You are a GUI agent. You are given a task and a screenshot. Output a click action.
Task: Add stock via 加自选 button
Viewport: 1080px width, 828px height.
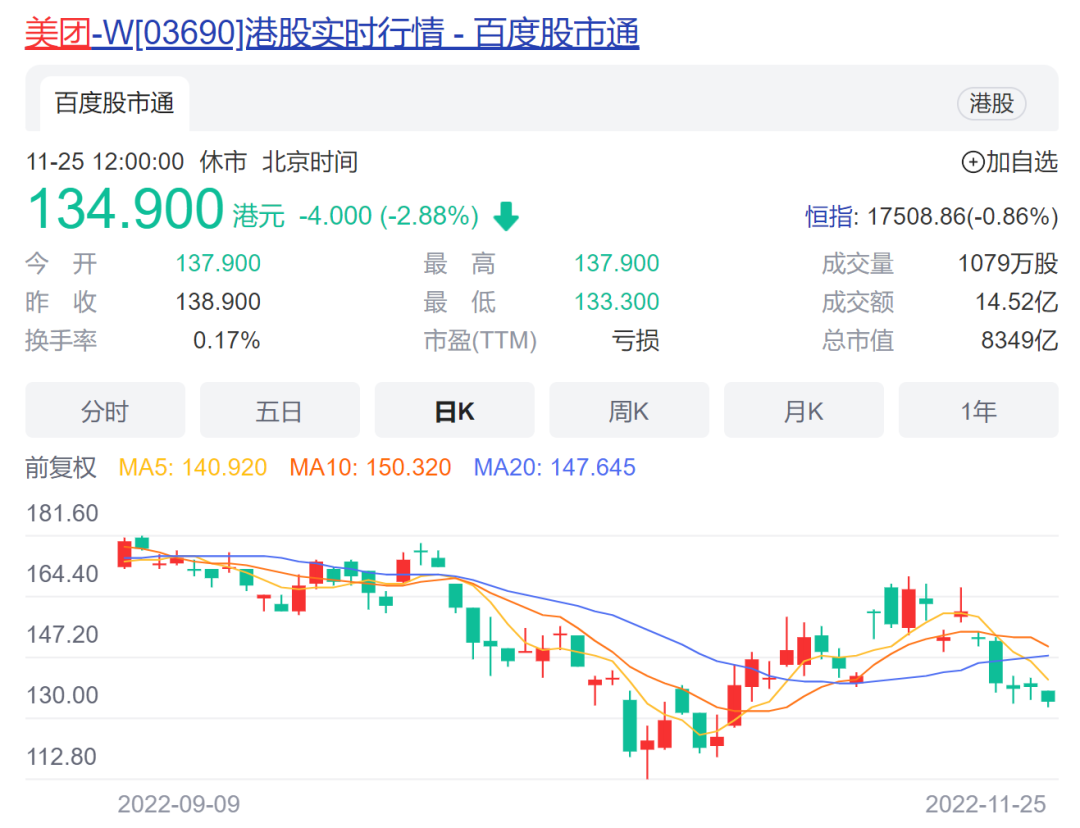[x=1009, y=162]
